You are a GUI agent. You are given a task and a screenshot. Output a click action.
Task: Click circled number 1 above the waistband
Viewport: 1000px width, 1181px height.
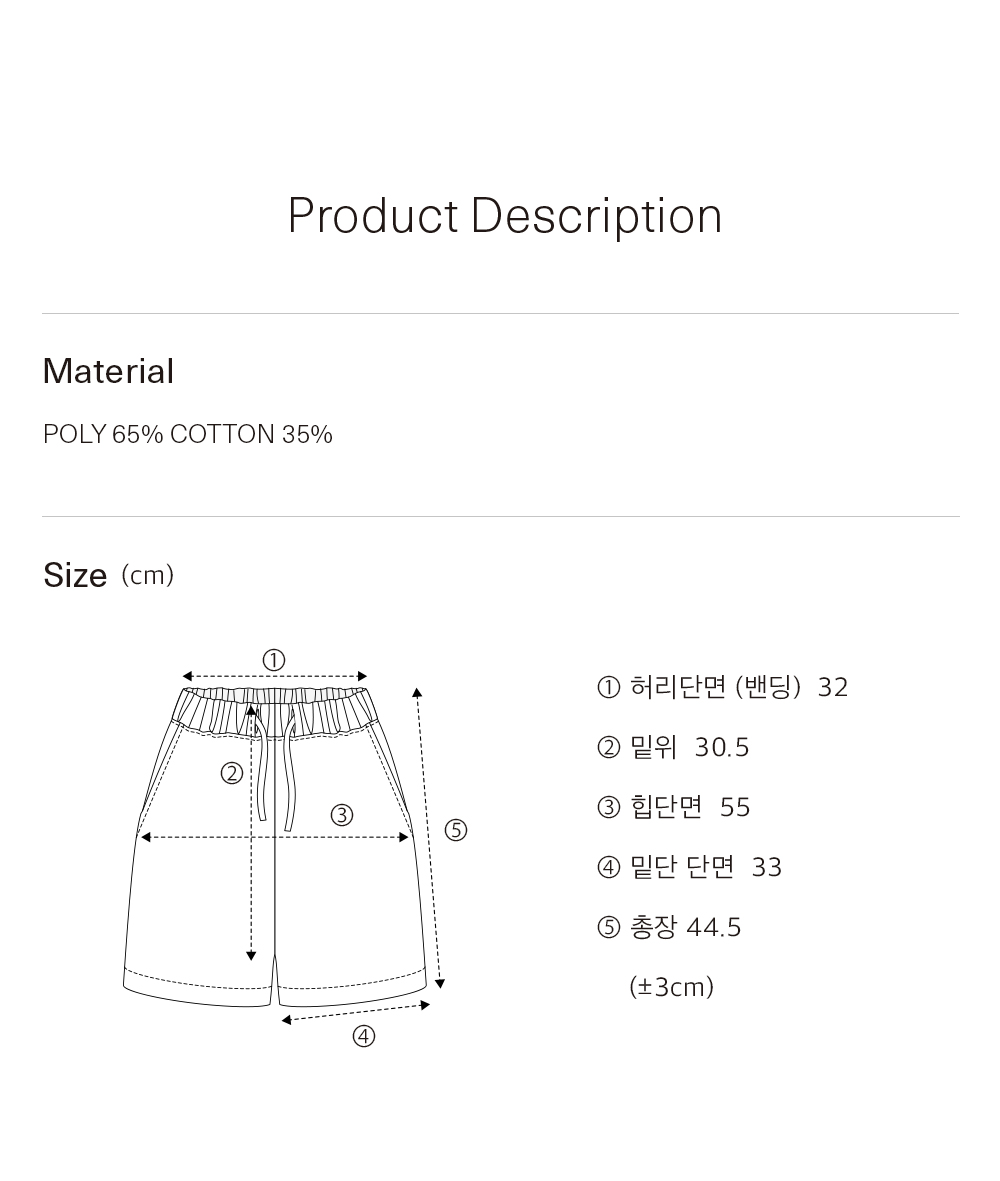[274, 661]
